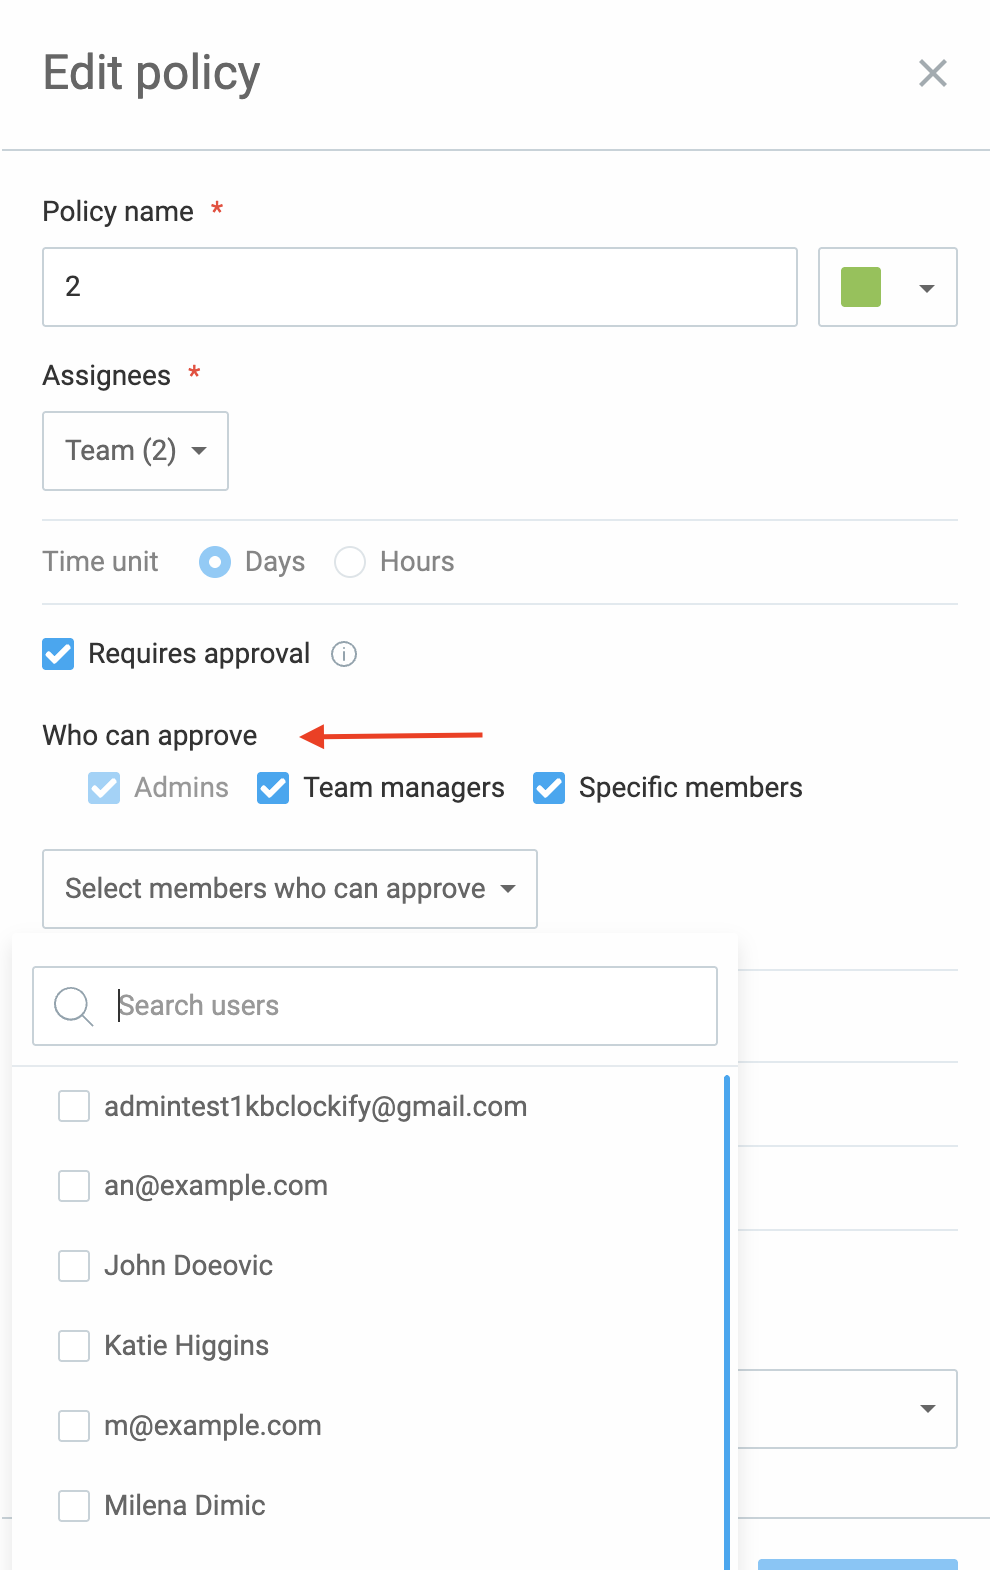Click the Requires approval info icon
990x1570 pixels.
click(344, 654)
